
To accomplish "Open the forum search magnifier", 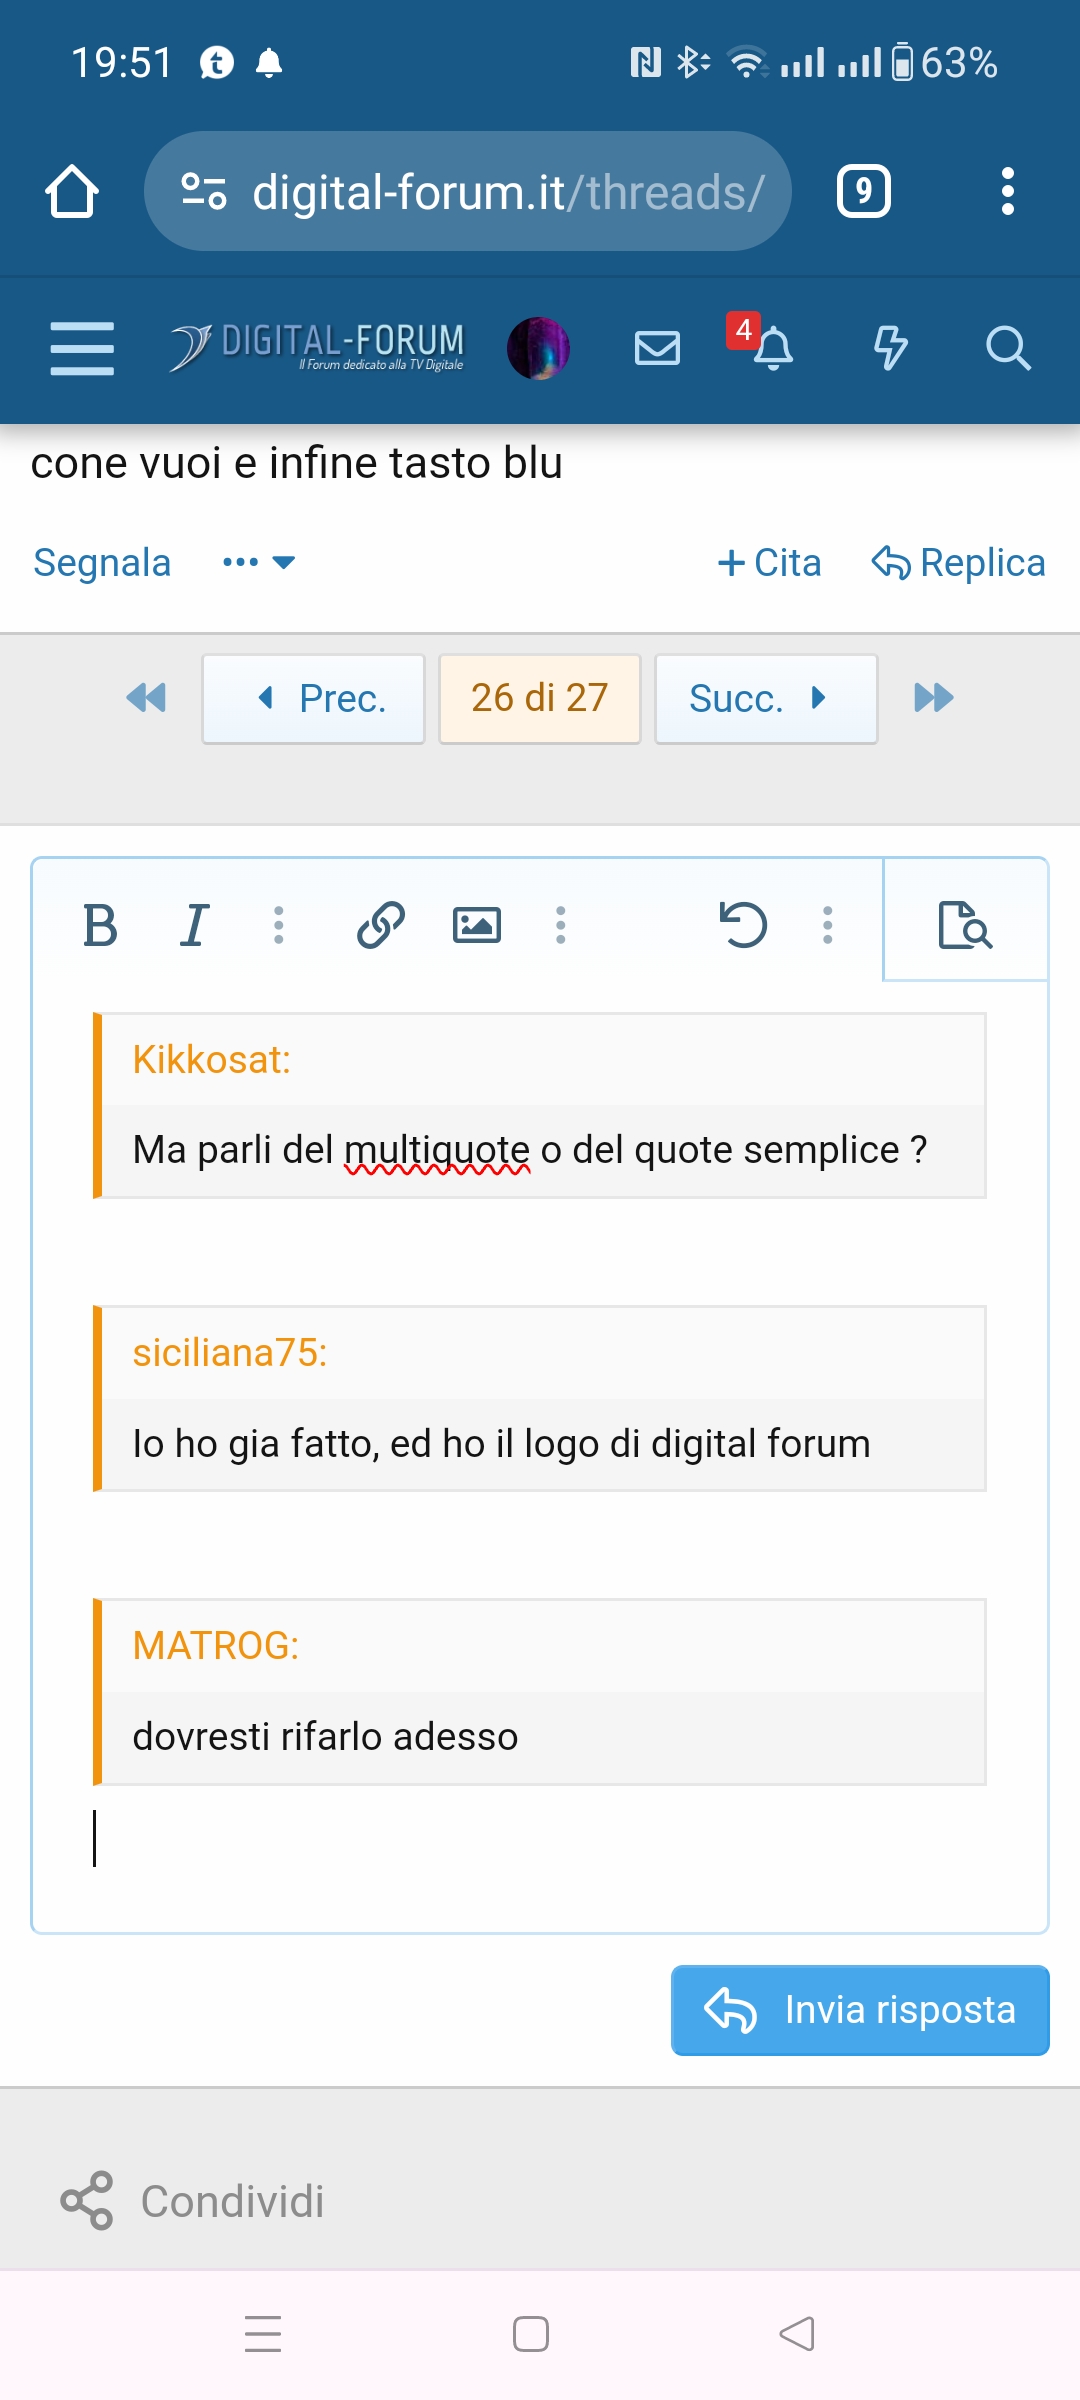I will pos(1008,348).
